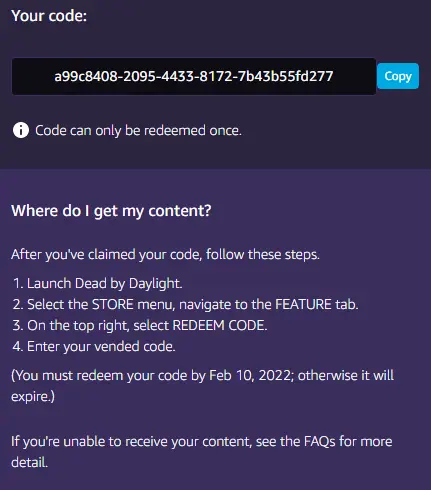The width and height of the screenshot is (431, 490).
Task: Click step 4 'Enter your vended code'
Action: 94,346
